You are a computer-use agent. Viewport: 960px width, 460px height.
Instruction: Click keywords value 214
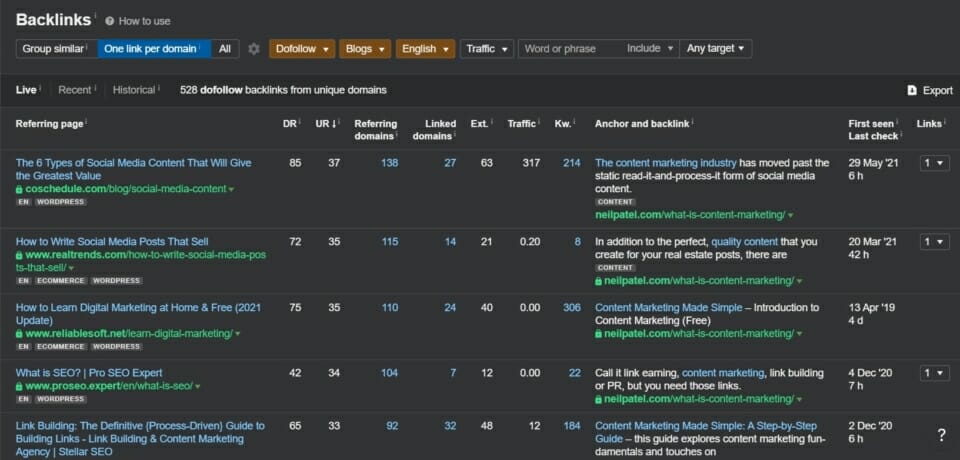(571, 163)
